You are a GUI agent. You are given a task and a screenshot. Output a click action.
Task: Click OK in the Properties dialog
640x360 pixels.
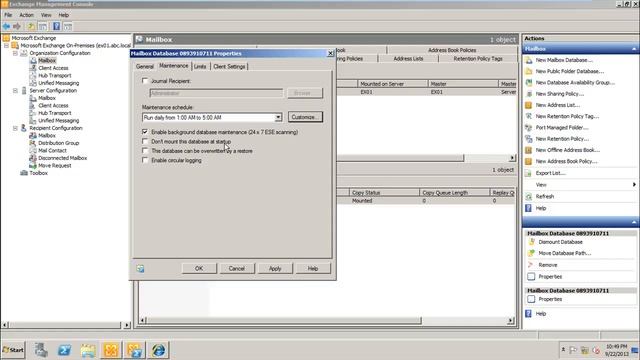click(x=199, y=269)
